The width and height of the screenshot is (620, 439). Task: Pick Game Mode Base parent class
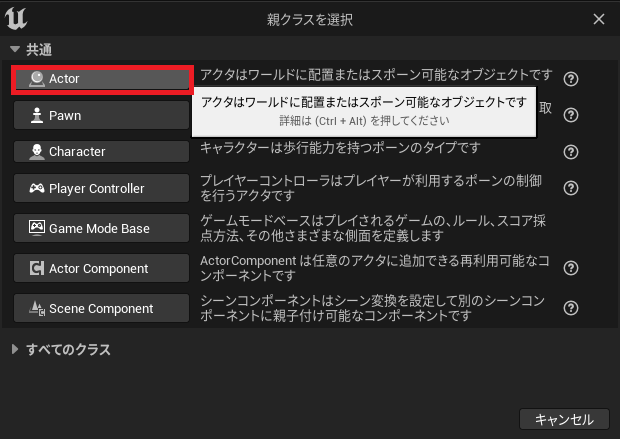point(102,228)
